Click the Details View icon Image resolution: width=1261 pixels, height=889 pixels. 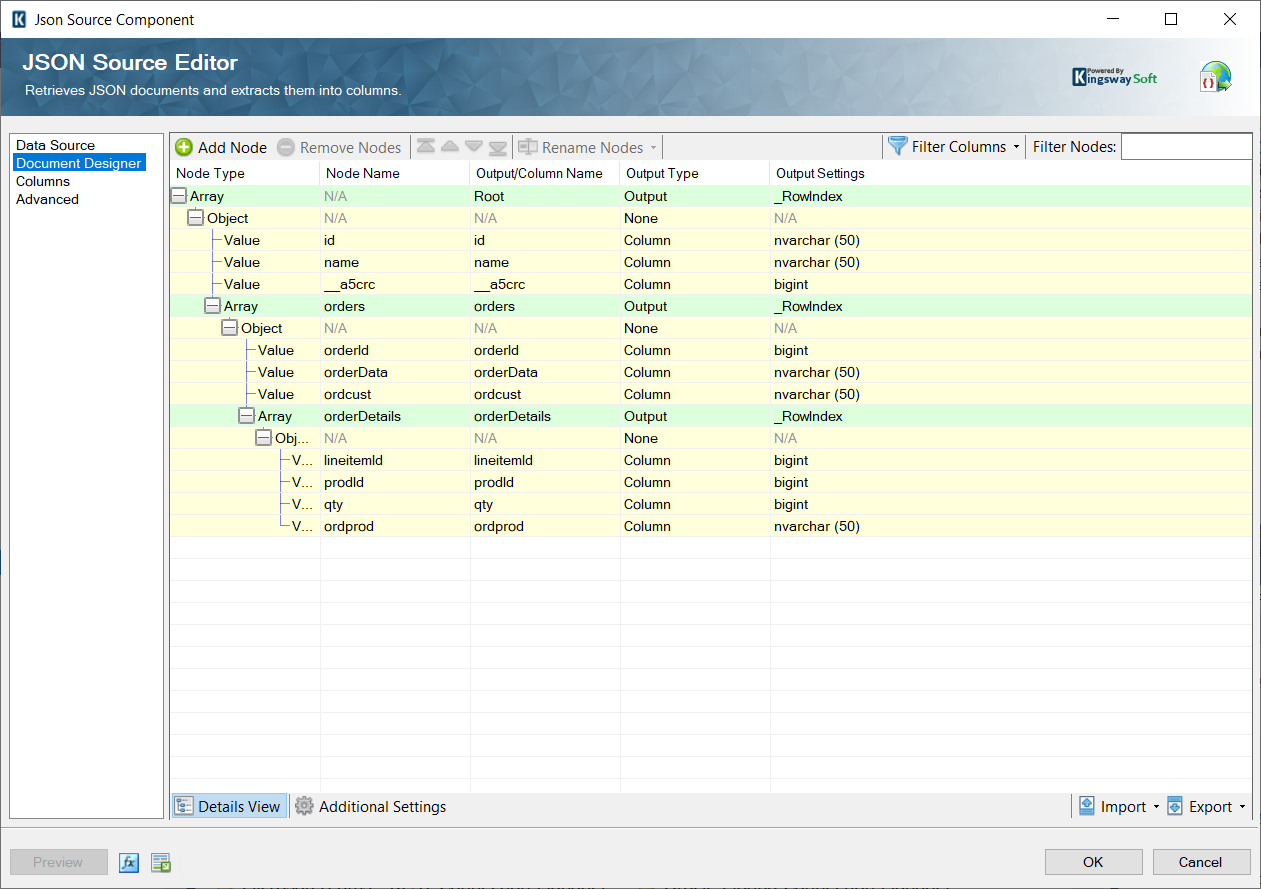coord(184,806)
